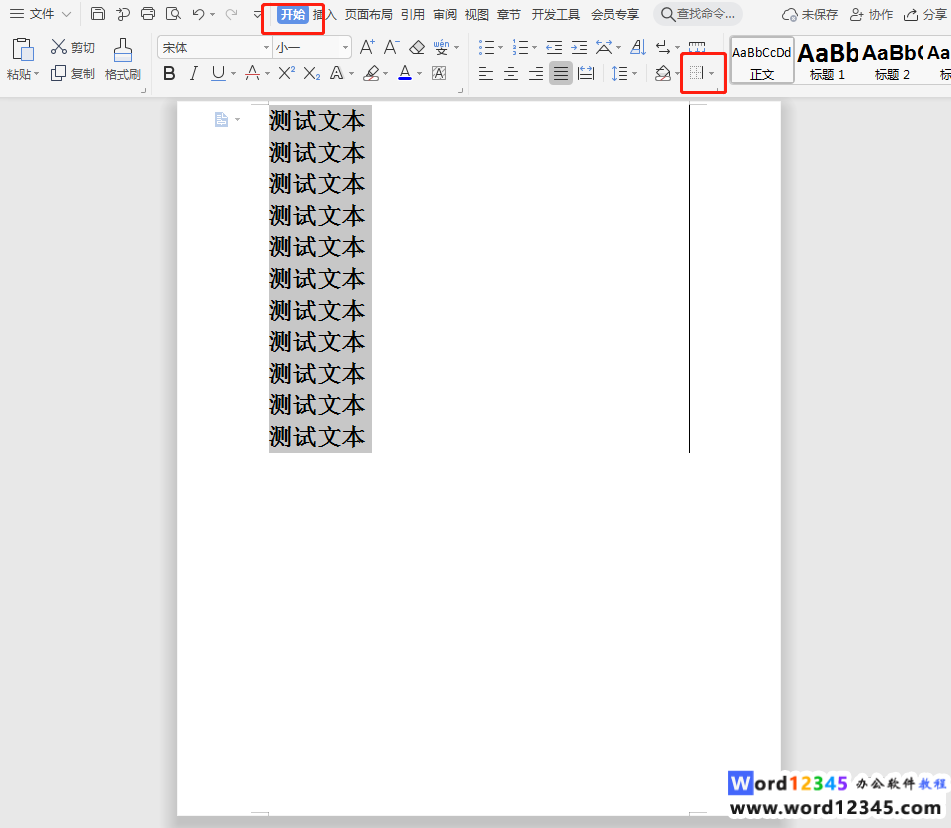
Task: Toggle justified text alignment
Action: [x=561, y=73]
